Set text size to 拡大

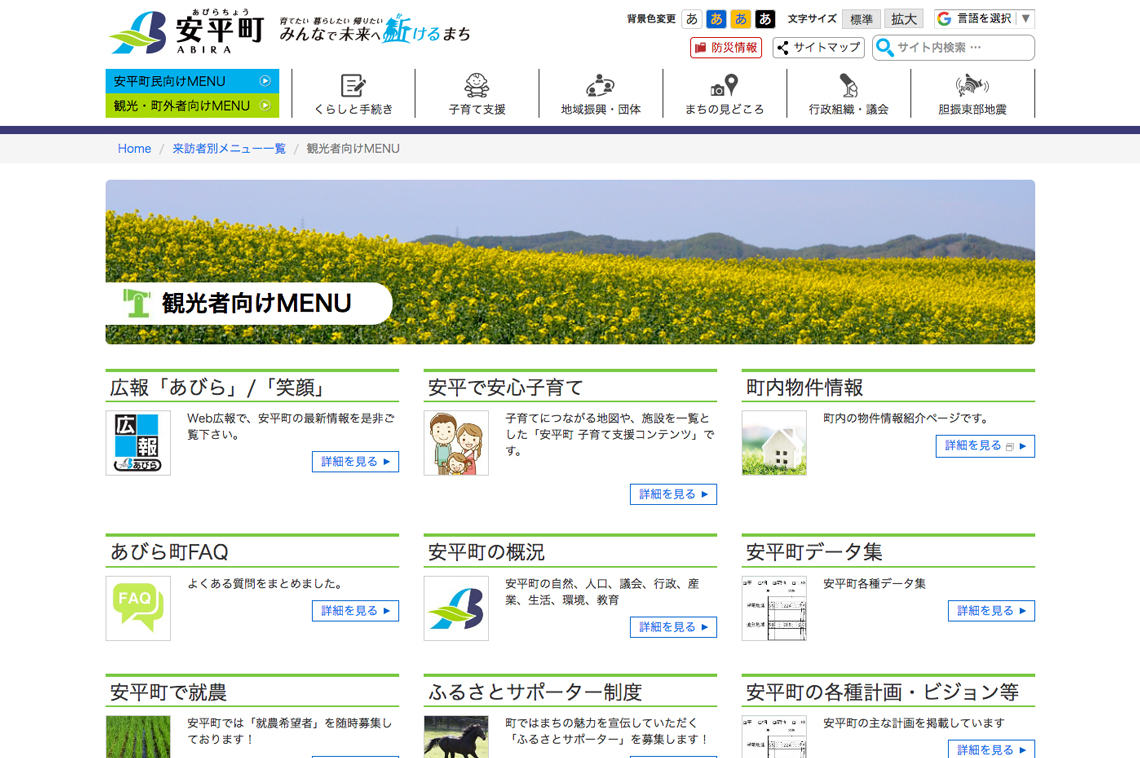click(x=904, y=19)
